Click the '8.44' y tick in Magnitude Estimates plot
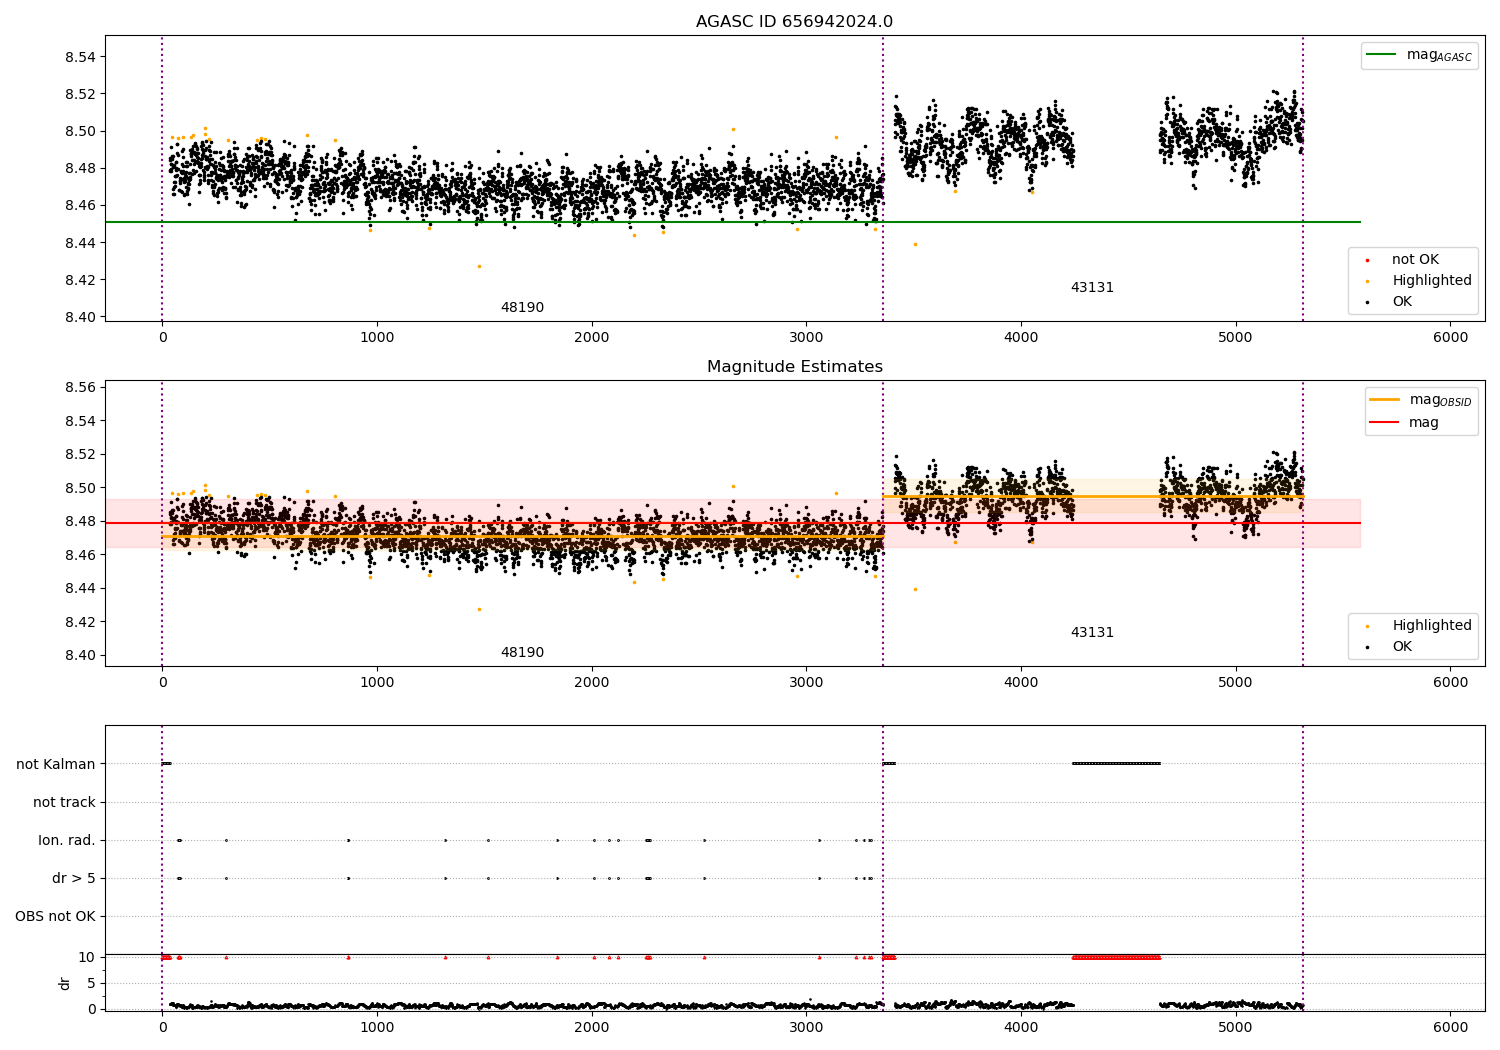The width and height of the screenshot is (1500, 1050). 80,589
